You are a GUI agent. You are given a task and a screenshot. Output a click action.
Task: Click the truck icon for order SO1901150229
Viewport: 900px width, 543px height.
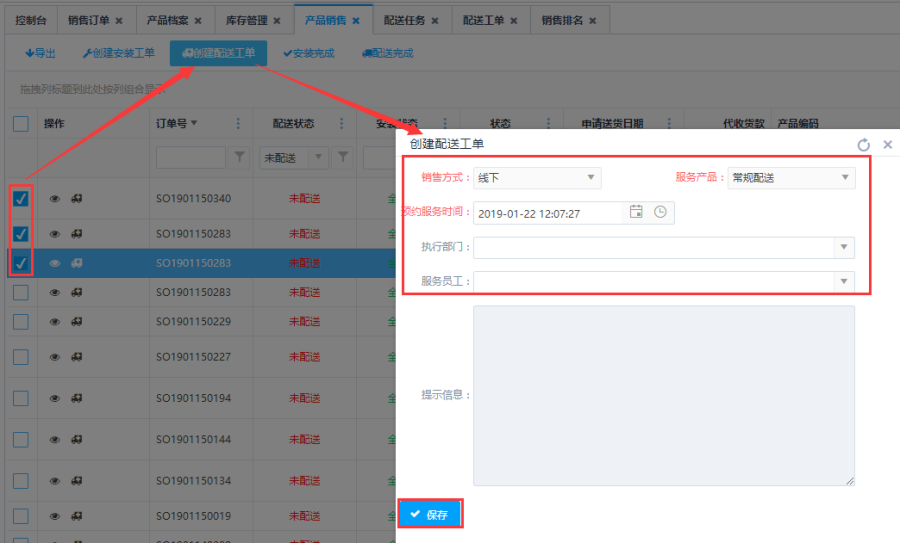click(x=77, y=321)
